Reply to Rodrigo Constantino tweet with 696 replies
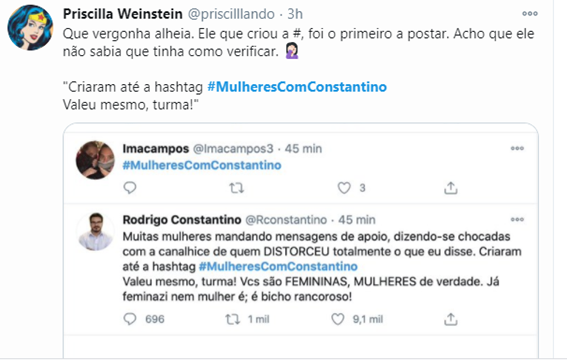The image size is (567, 362). tap(130, 319)
